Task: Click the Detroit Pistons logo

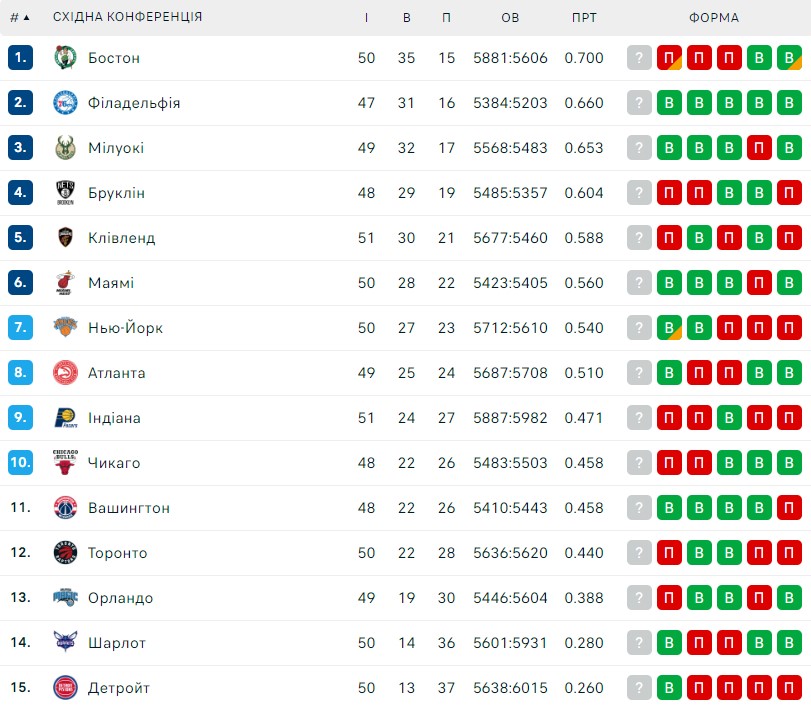Action: click(65, 687)
